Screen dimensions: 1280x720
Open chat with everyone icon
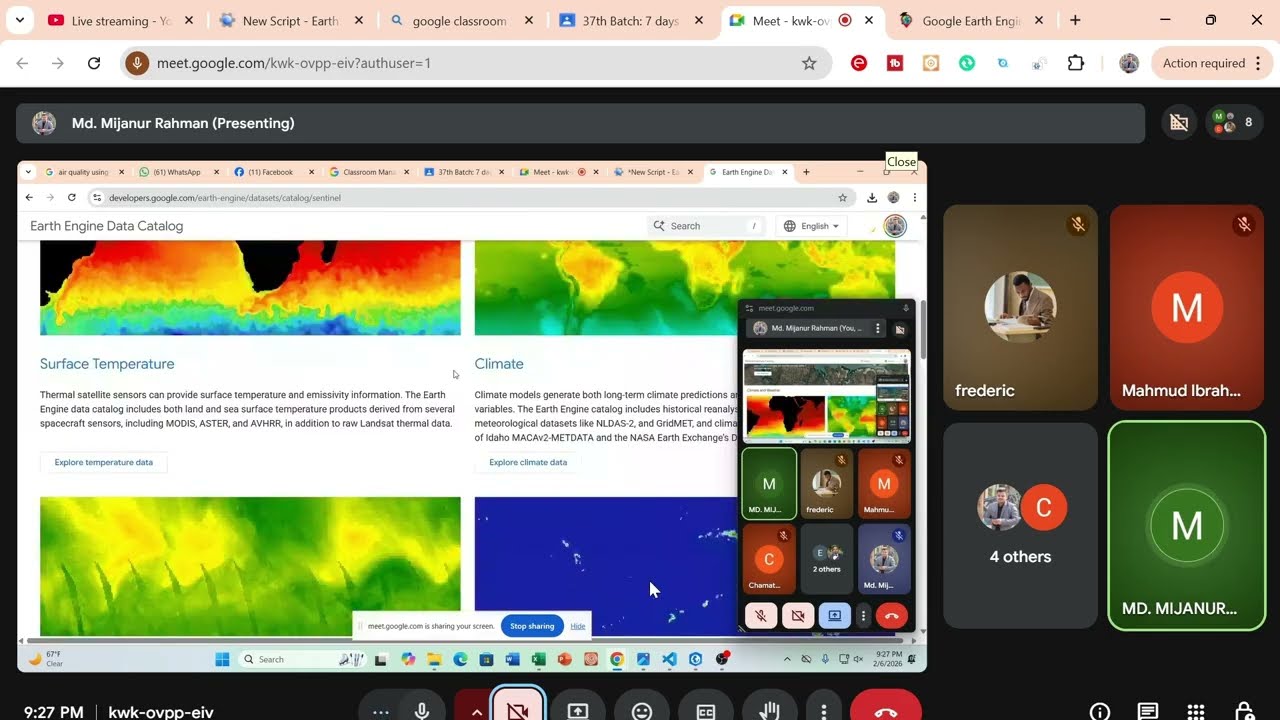tap(1148, 711)
